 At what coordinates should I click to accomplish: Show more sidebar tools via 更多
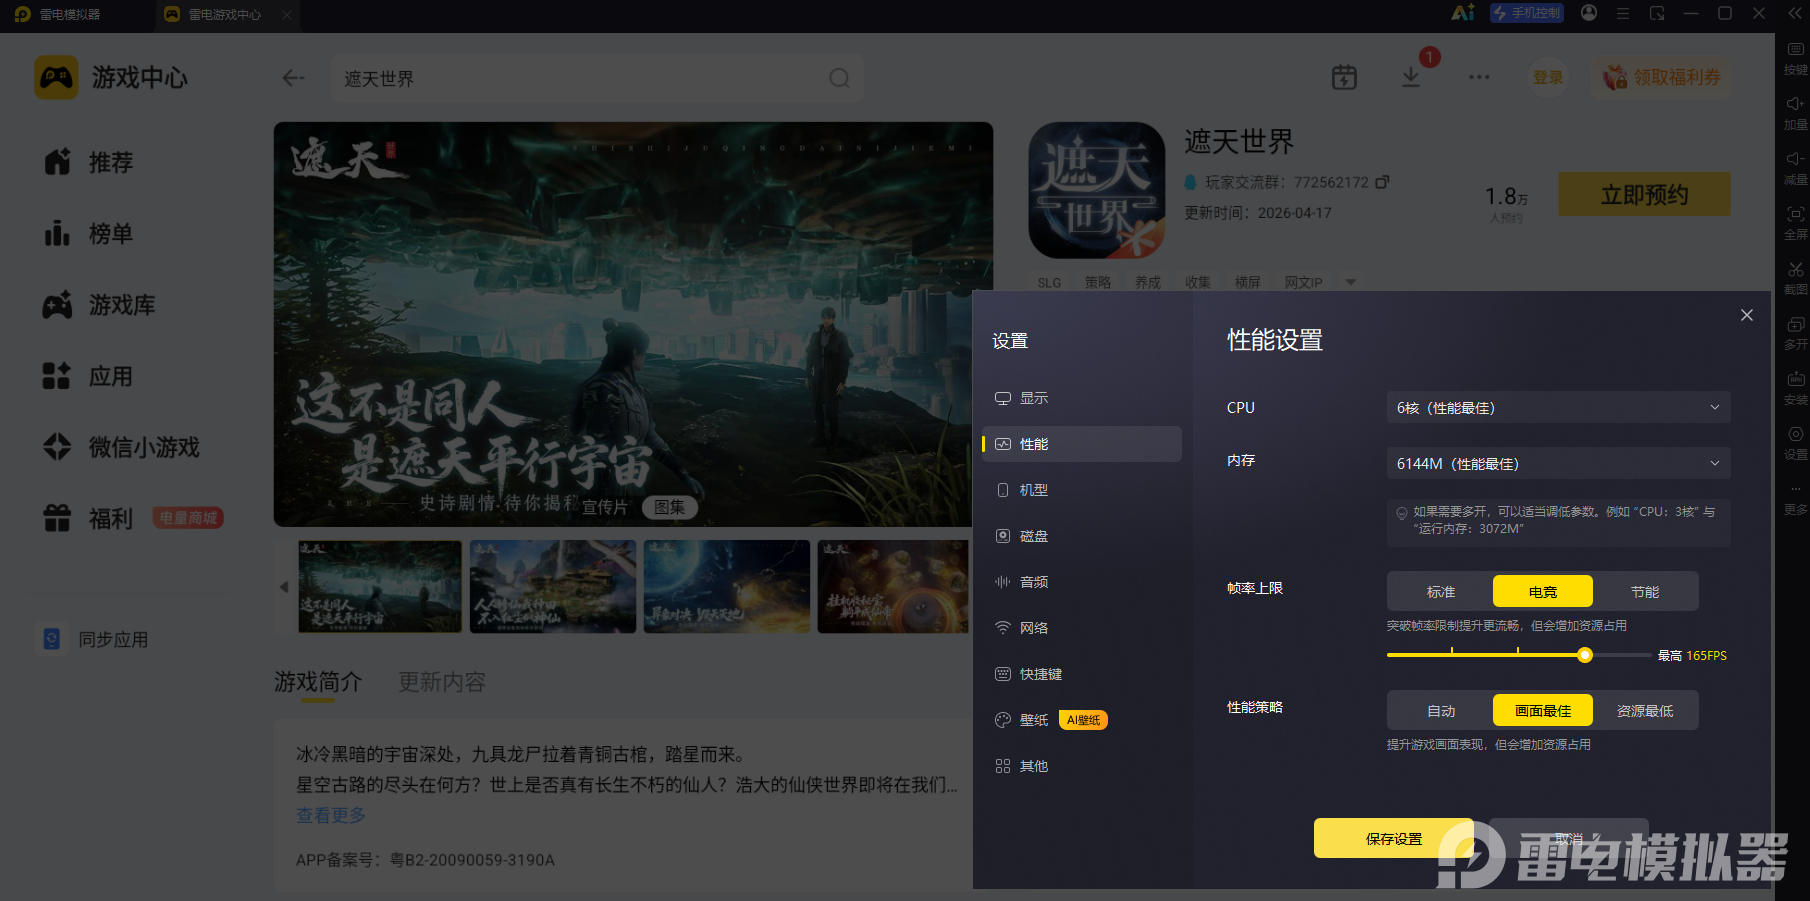[x=1796, y=498]
